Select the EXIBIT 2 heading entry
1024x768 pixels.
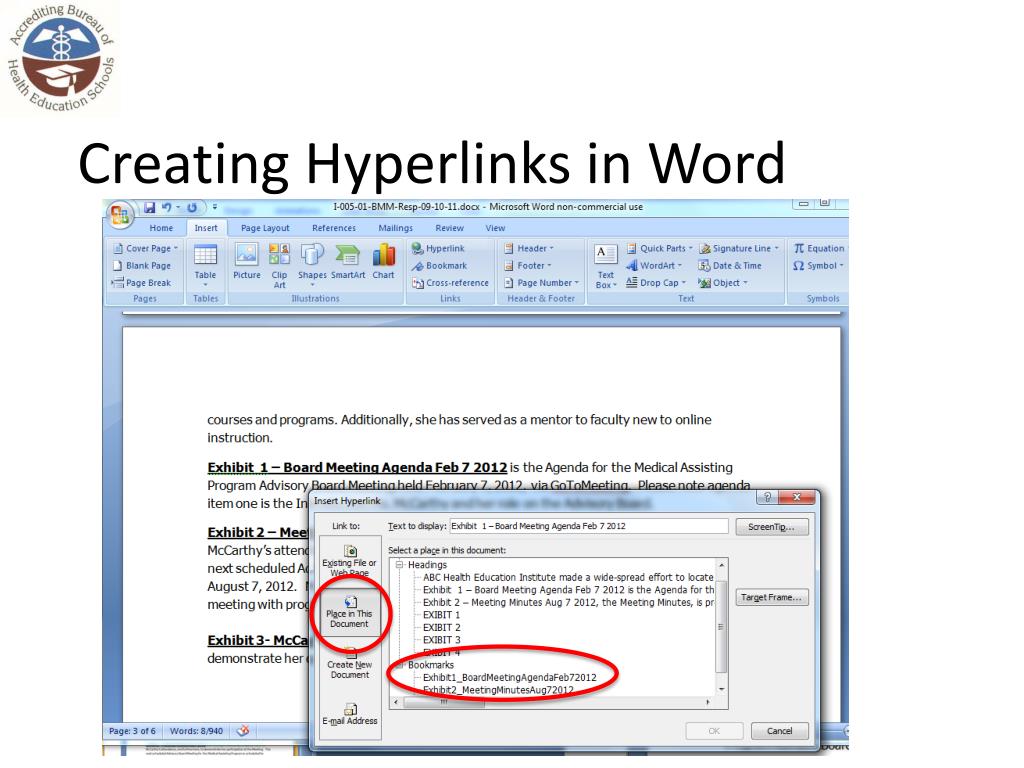pyautogui.click(x=441, y=628)
